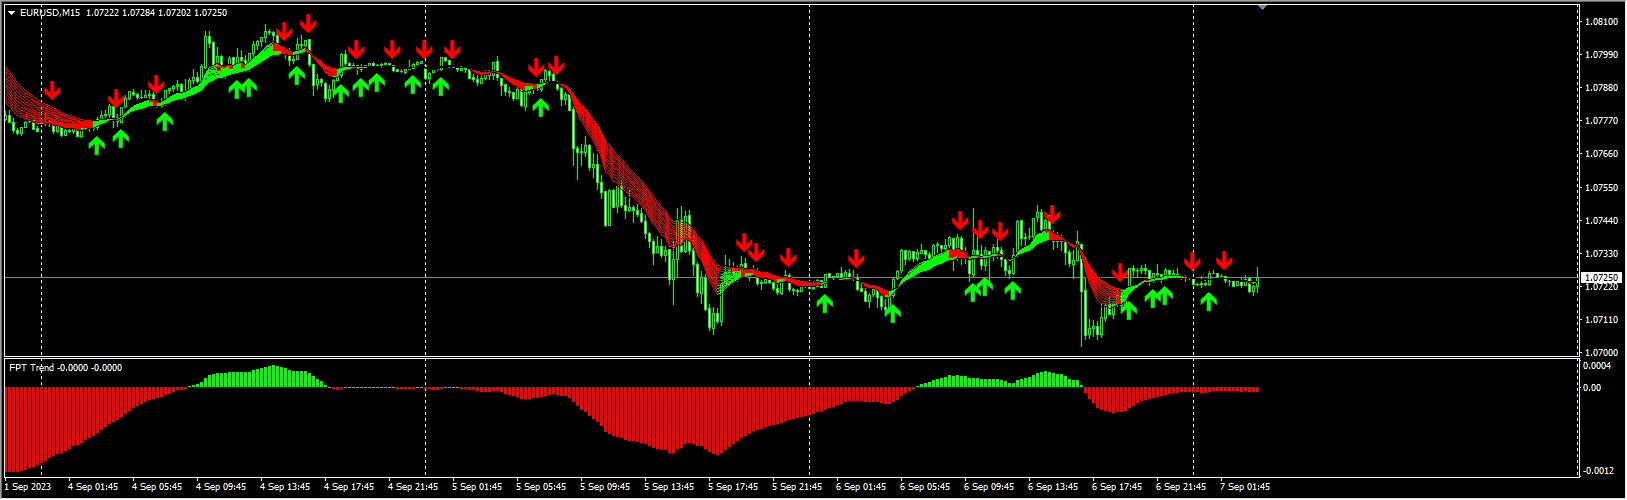Viewport: 1627px width, 500px height.
Task: Click the 4 Sep 09:45 time label
Action: tap(222, 488)
